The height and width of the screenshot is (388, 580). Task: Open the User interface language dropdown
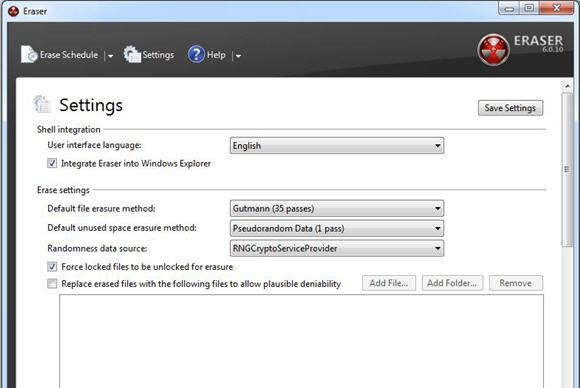[x=337, y=146]
